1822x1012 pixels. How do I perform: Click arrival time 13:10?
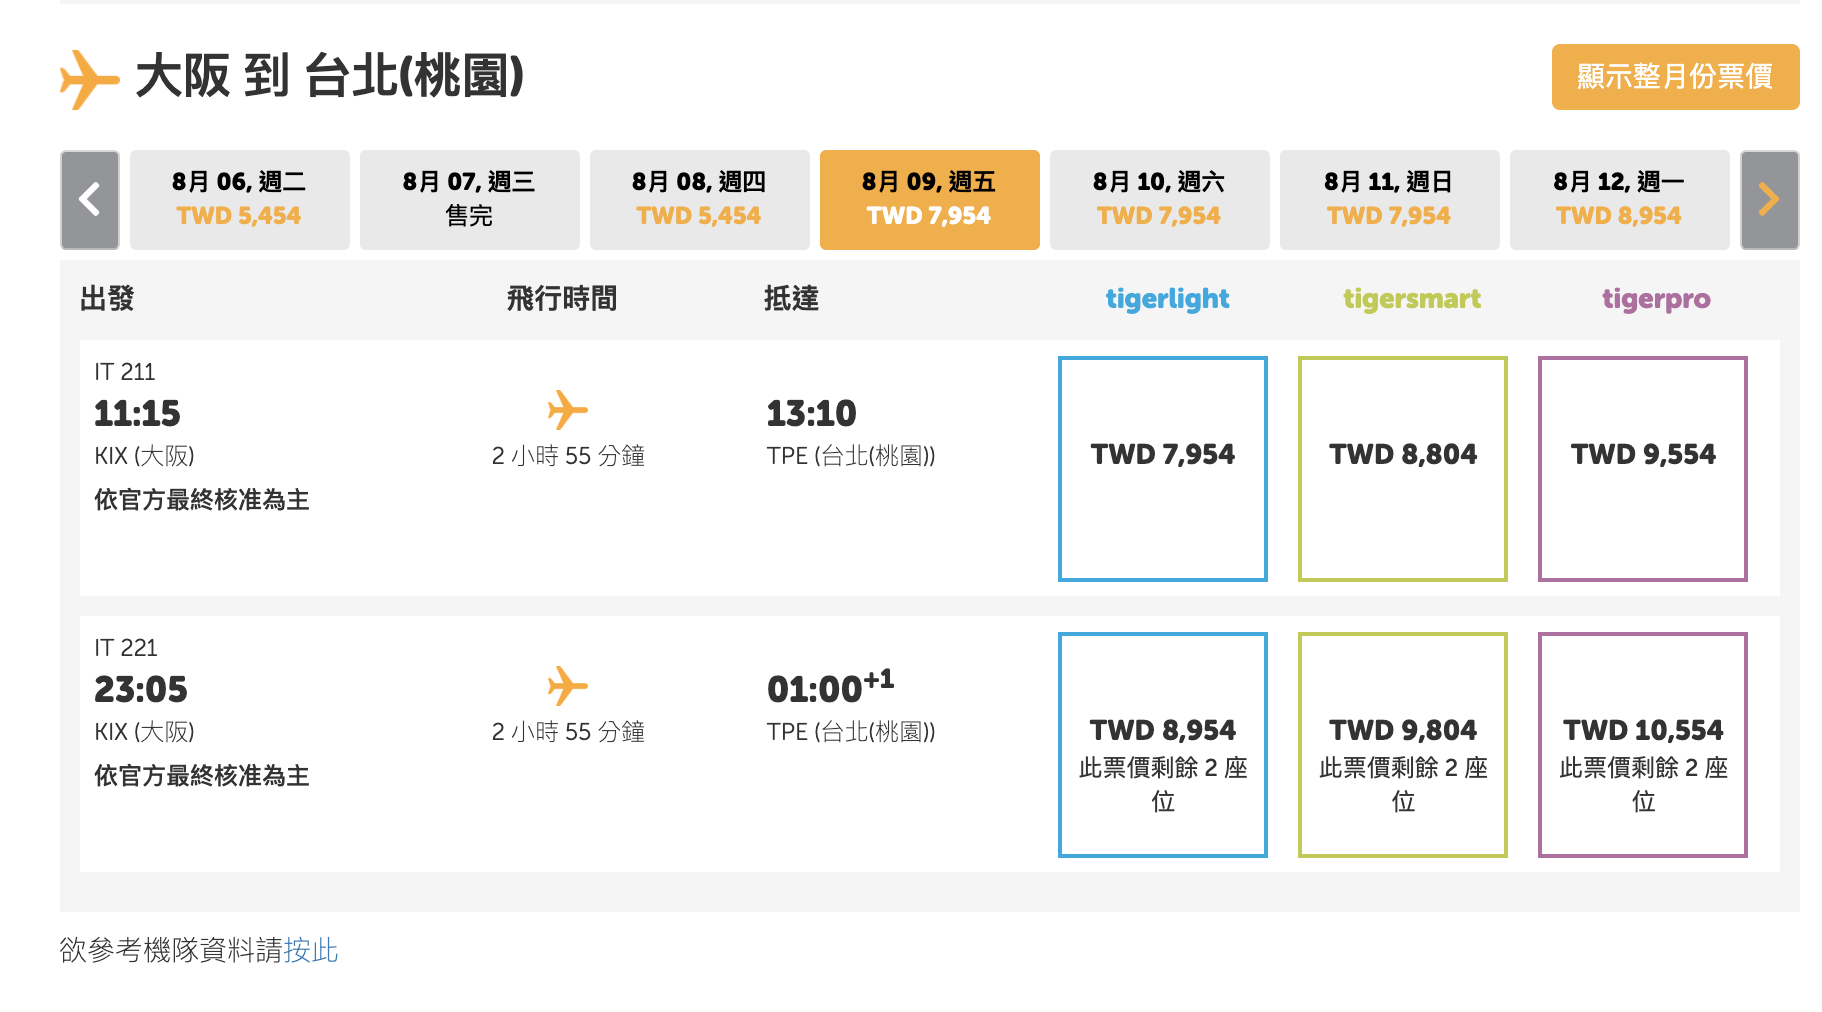coord(811,413)
